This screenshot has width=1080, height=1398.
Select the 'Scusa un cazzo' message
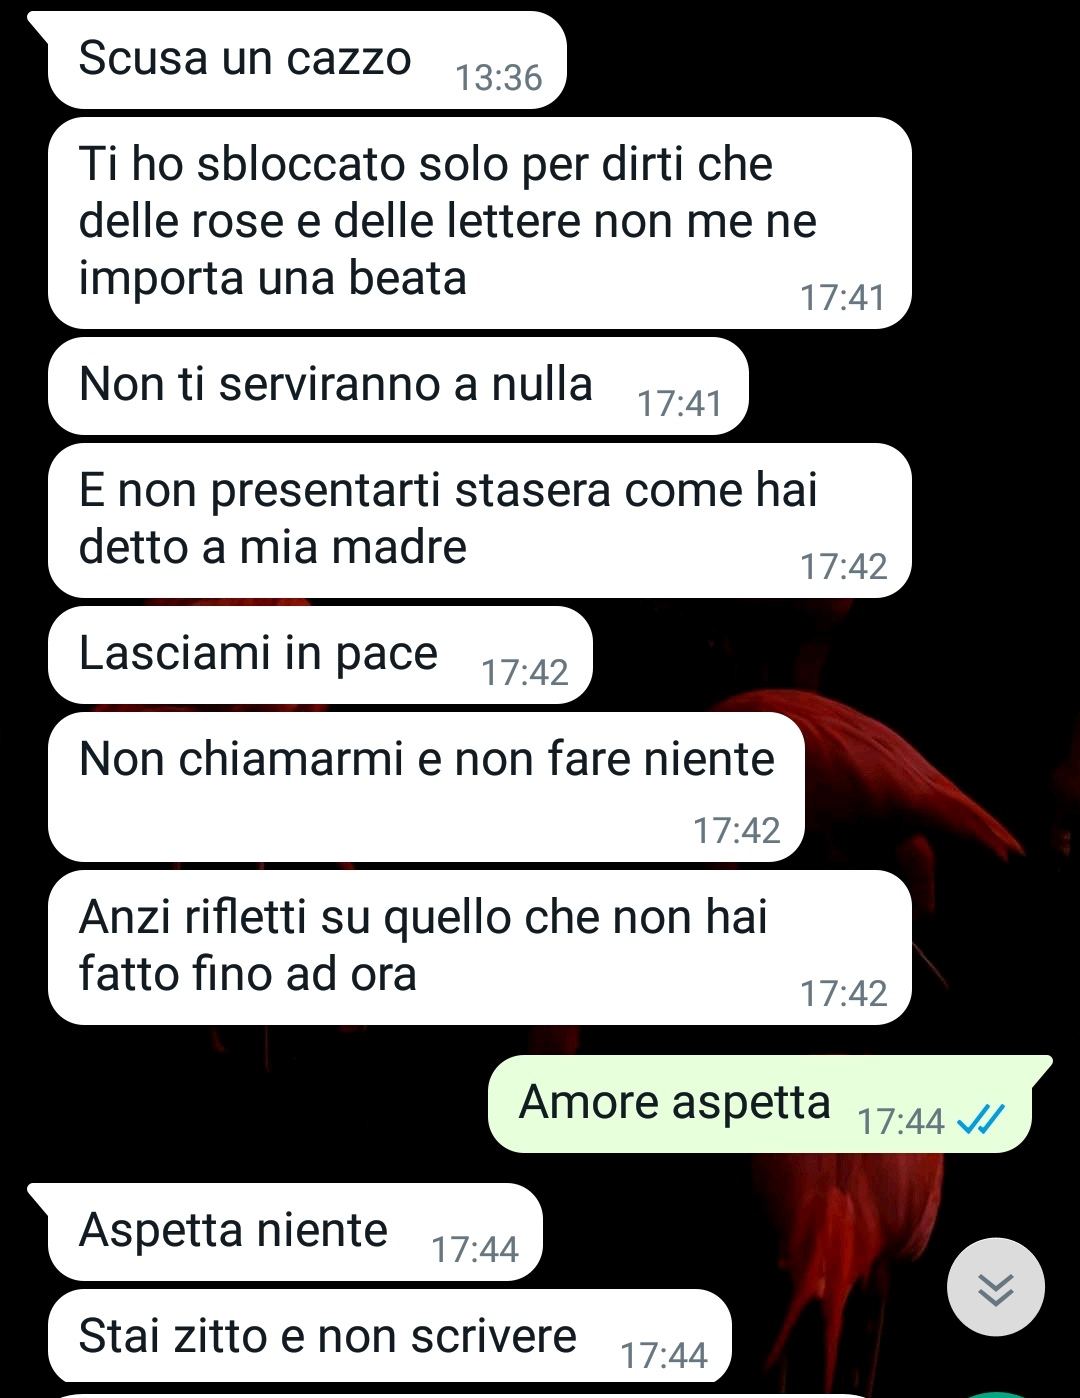coord(307,60)
